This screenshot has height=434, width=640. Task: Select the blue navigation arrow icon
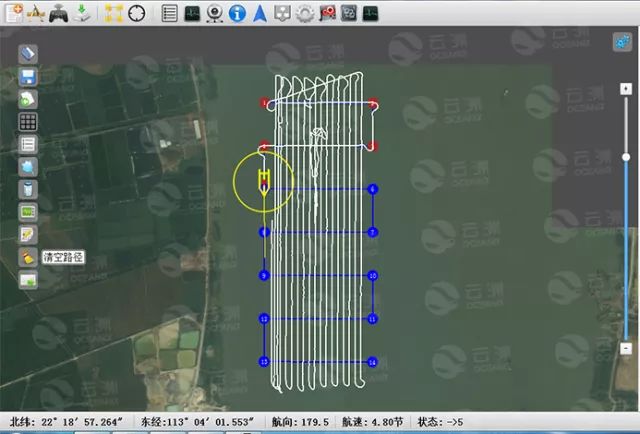[x=260, y=13]
